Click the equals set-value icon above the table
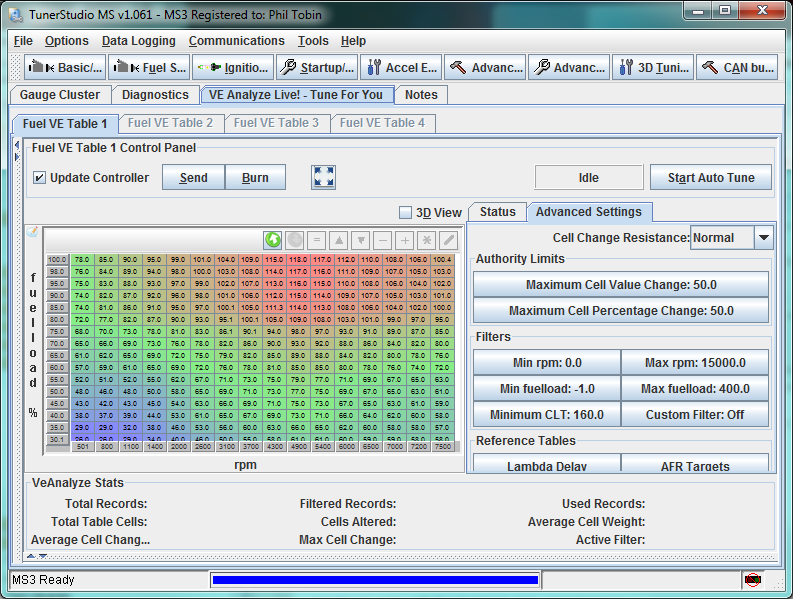The width and height of the screenshot is (793, 599). (x=316, y=240)
